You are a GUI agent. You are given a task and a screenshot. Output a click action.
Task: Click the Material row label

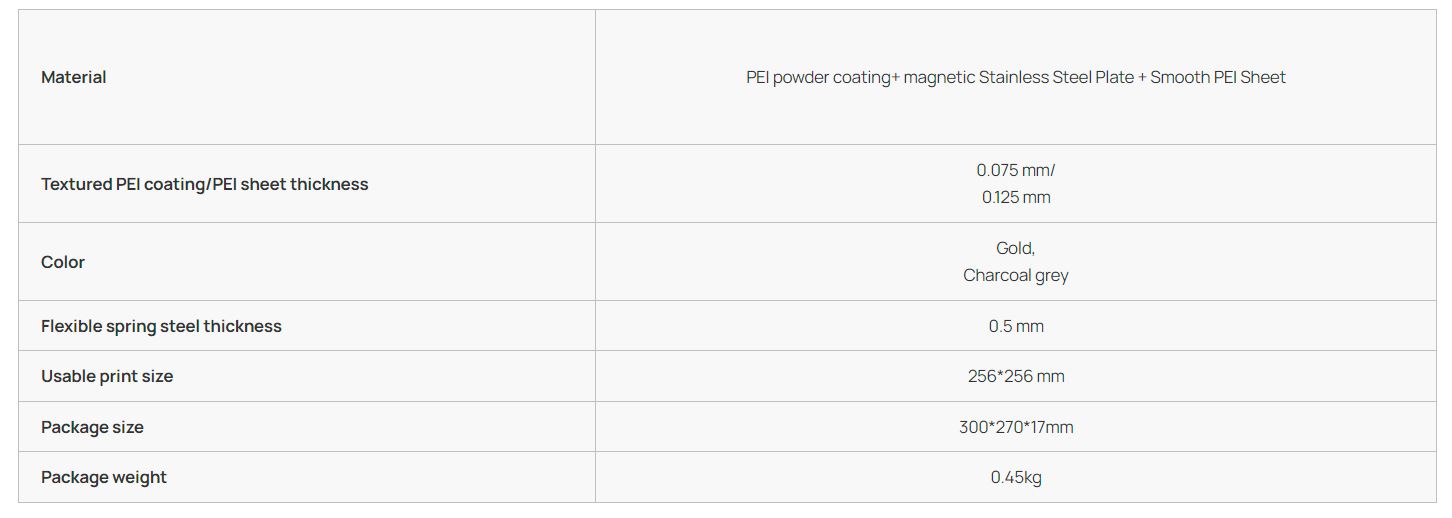[73, 77]
